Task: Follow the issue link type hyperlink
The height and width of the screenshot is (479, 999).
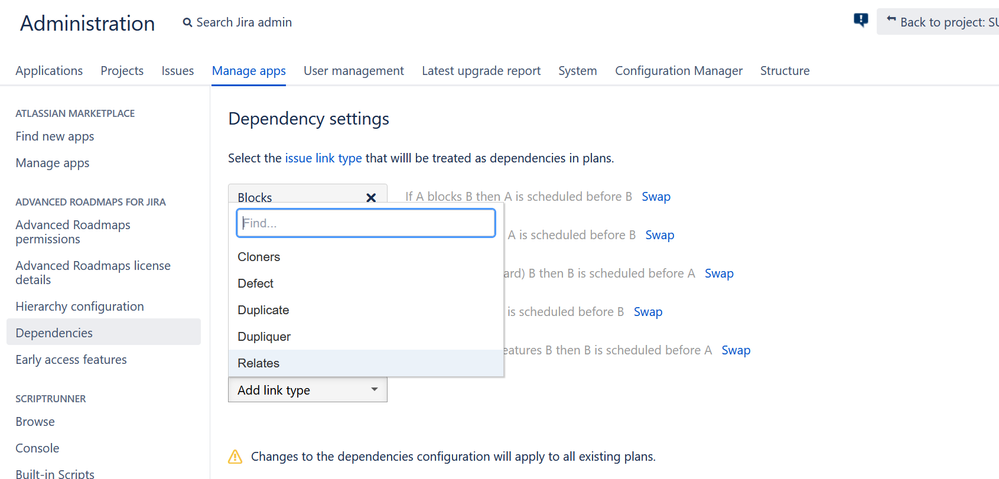Action: pos(323,159)
